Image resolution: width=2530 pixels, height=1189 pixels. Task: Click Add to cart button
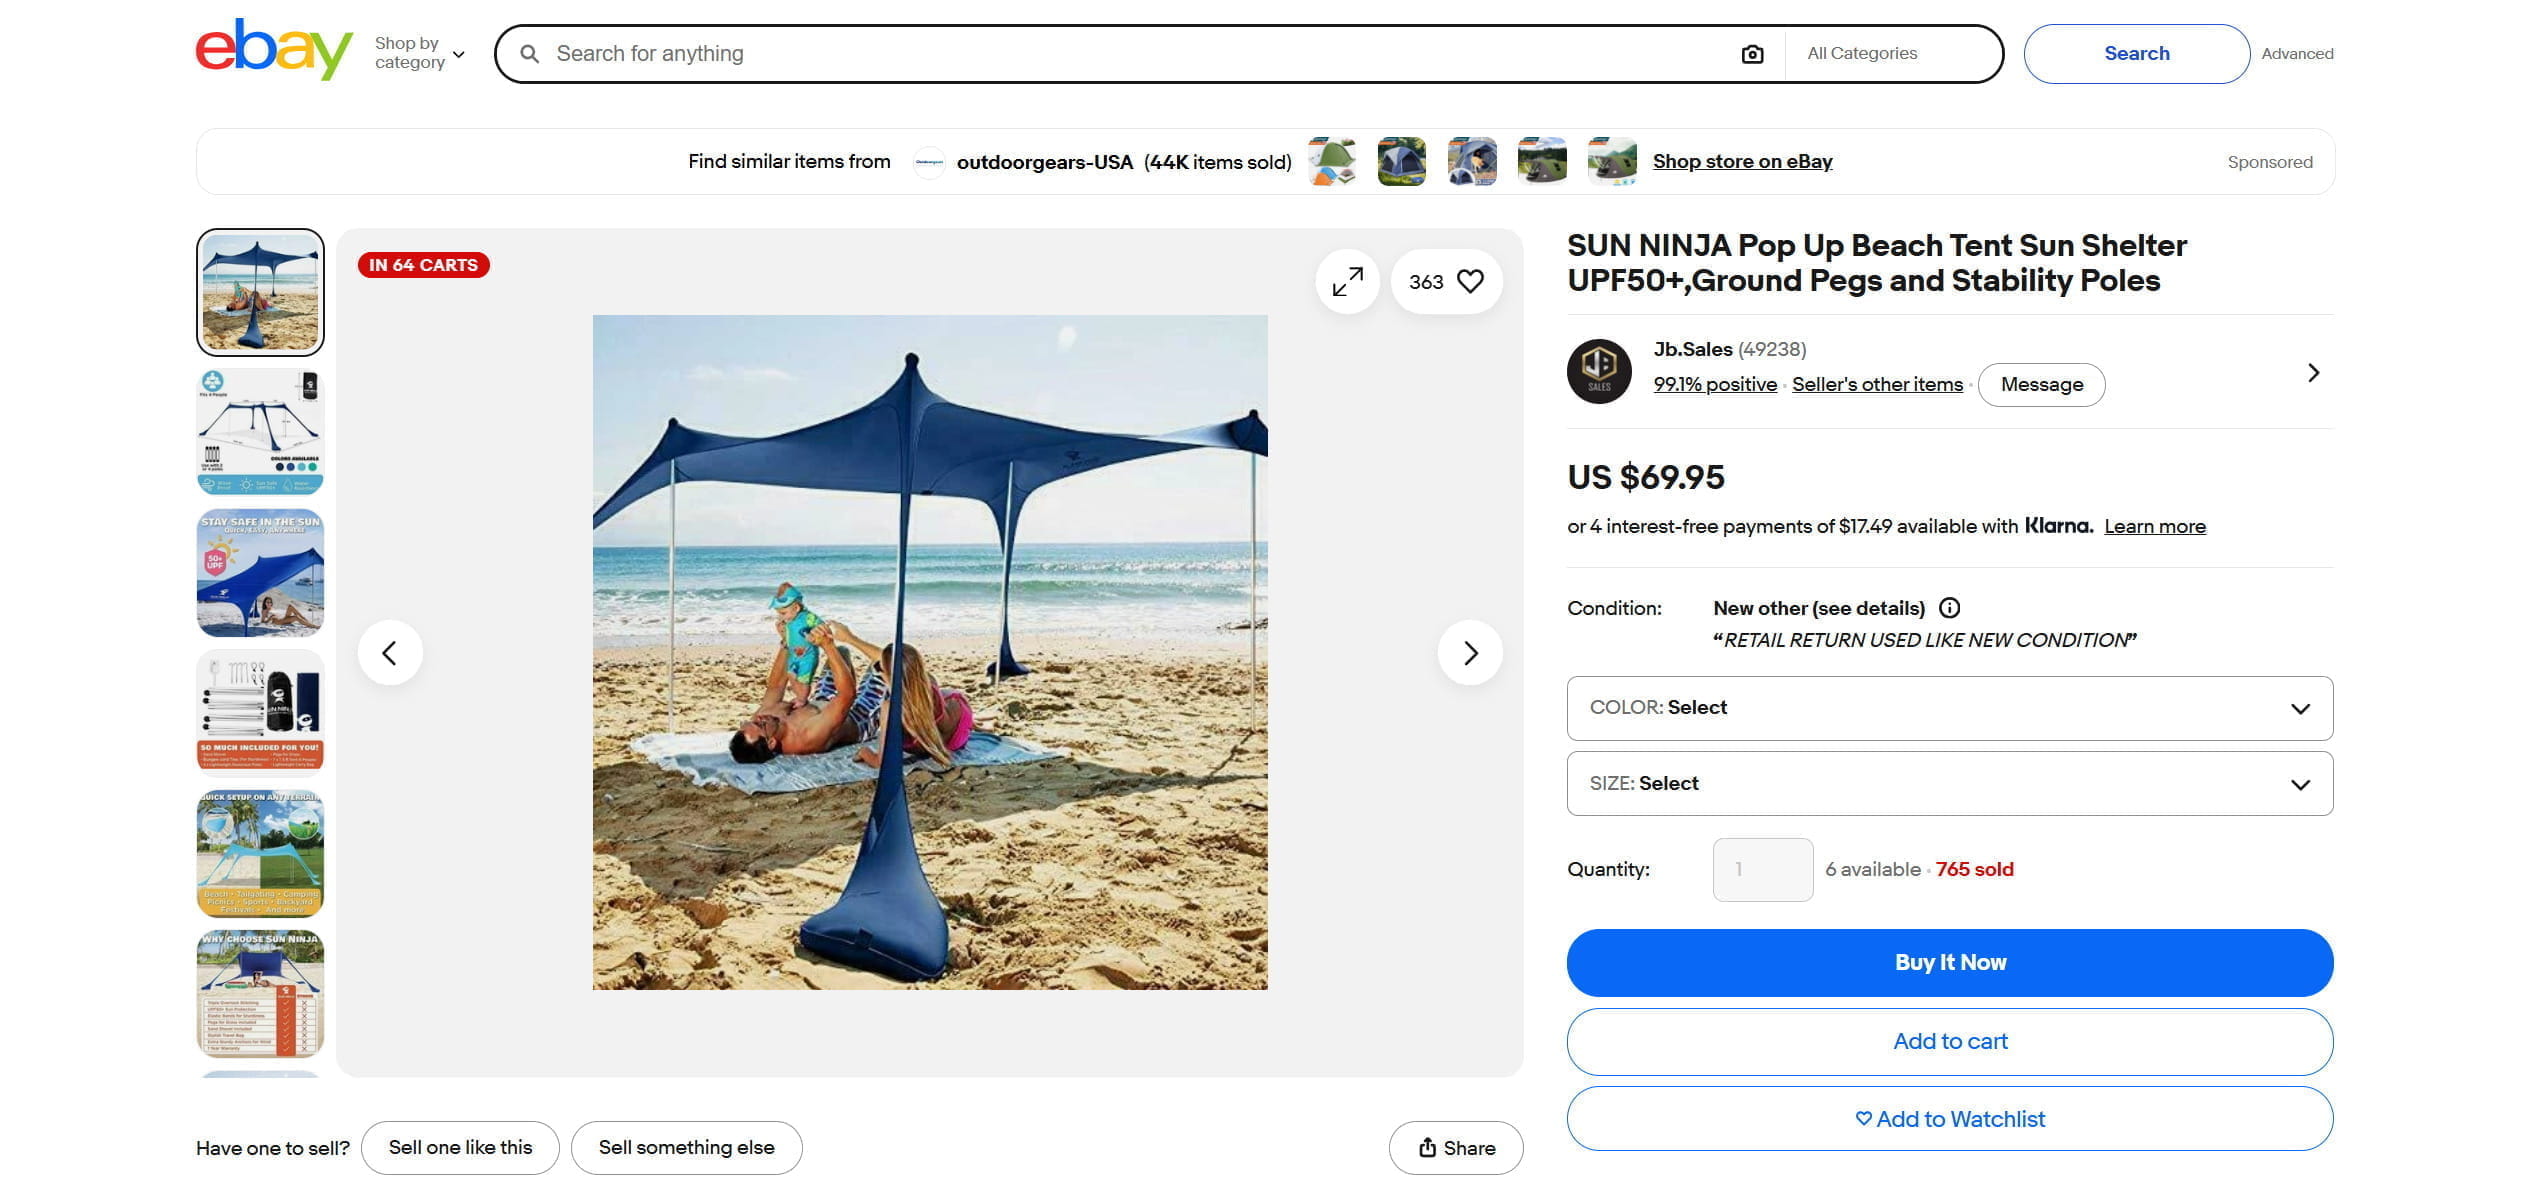click(1950, 1042)
